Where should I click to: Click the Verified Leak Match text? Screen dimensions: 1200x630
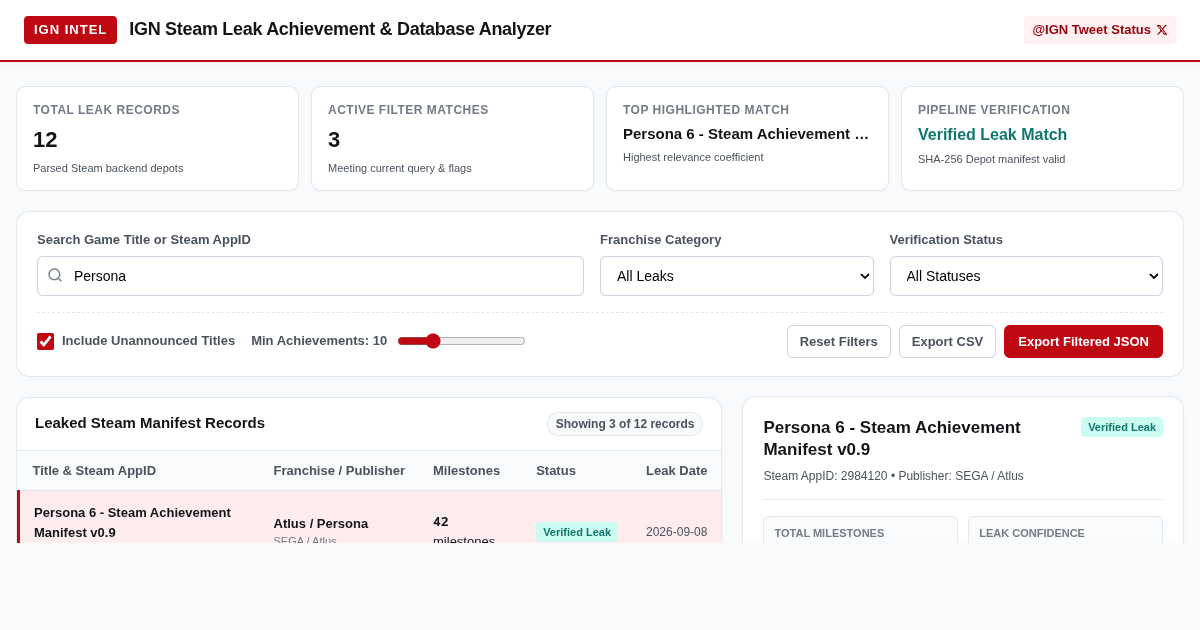[x=992, y=135]
